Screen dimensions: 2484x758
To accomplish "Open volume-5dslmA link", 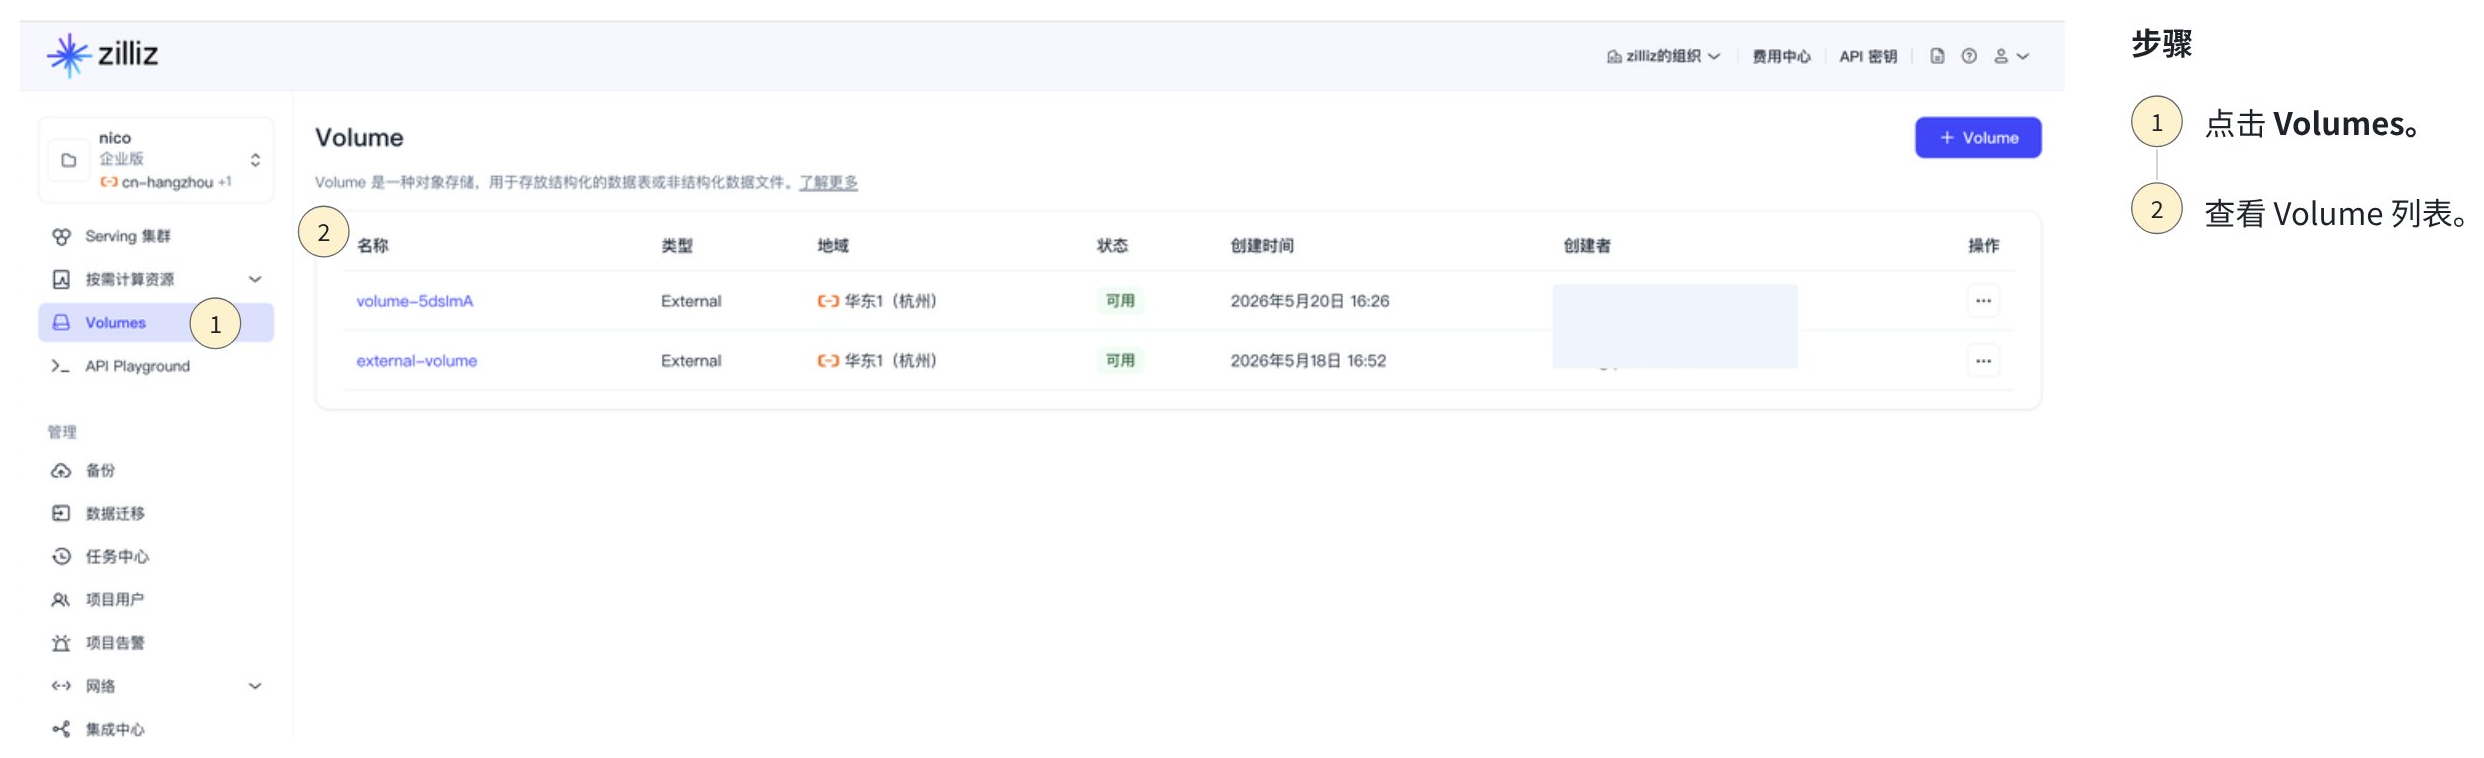I will click(415, 300).
